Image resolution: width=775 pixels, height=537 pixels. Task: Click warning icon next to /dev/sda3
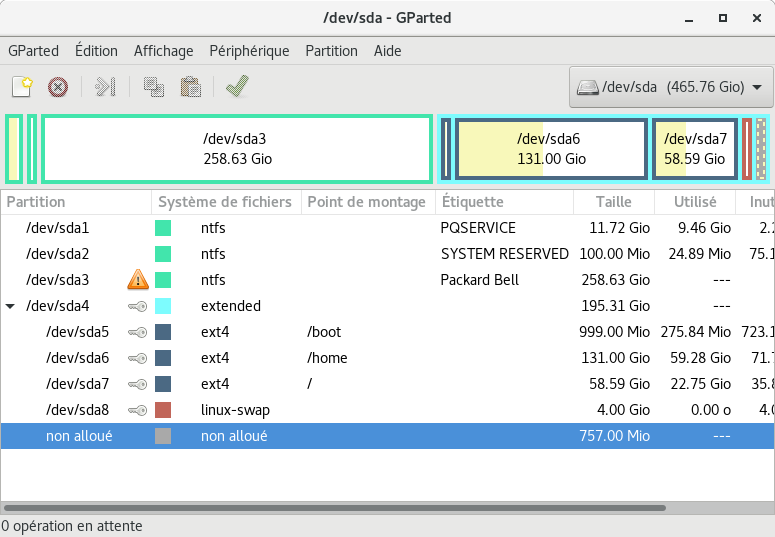tap(138, 280)
